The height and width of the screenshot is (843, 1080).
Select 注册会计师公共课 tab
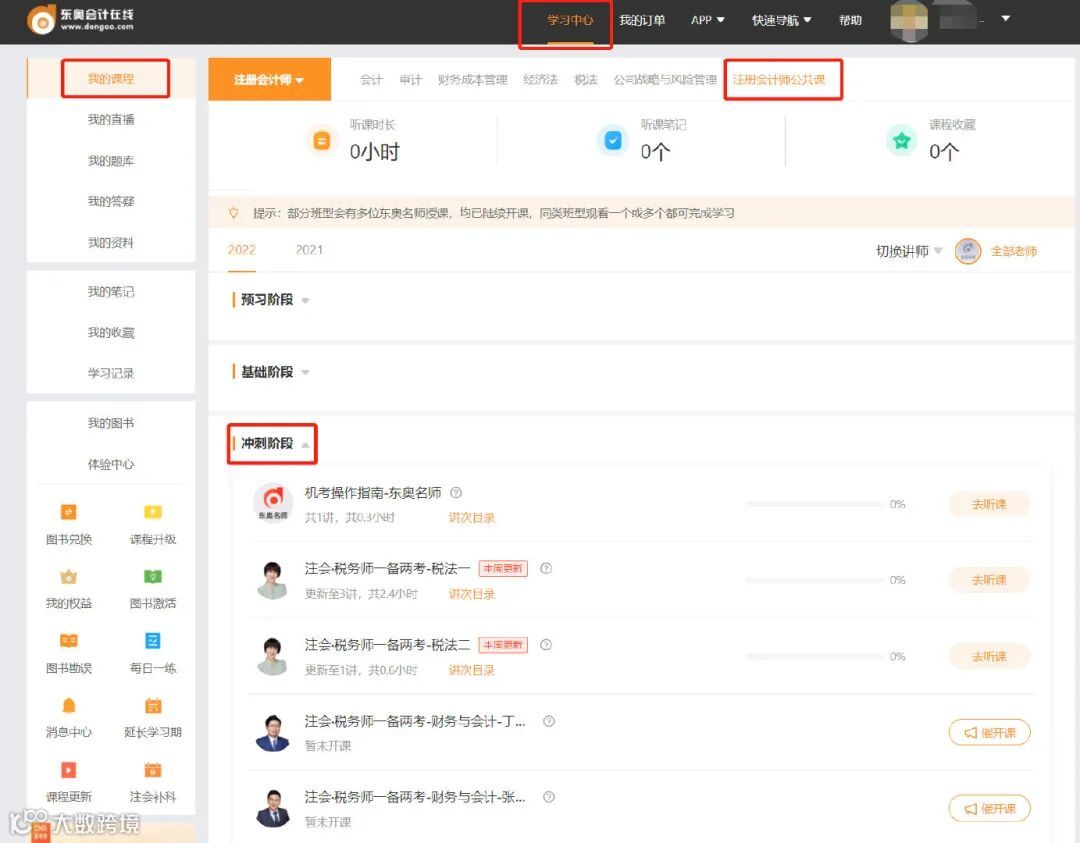(779, 80)
